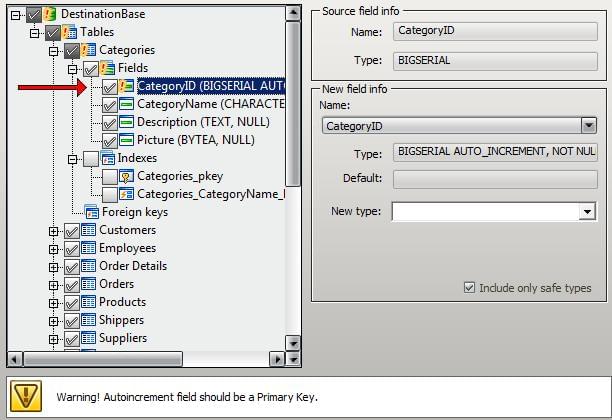Select the Description (TEXT, NULL) row
The width and height of the screenshot is (612, 420).
[203, 122]
